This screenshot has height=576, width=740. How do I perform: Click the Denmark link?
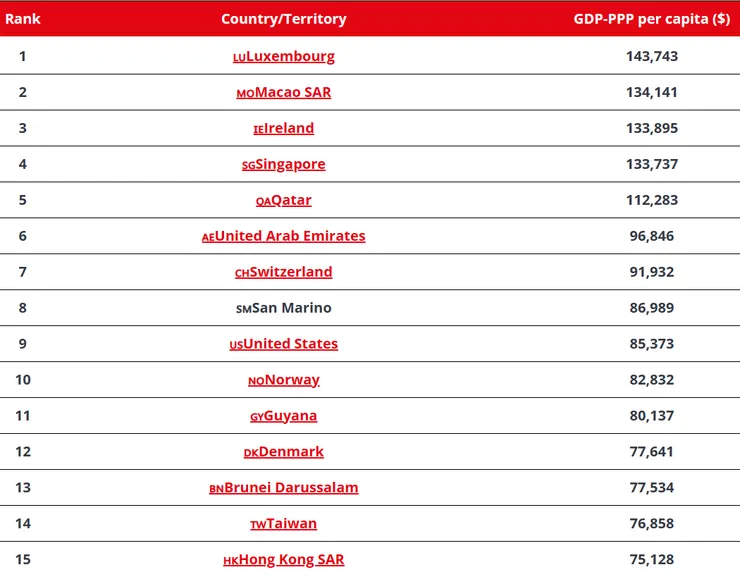(x=284, y=451)
